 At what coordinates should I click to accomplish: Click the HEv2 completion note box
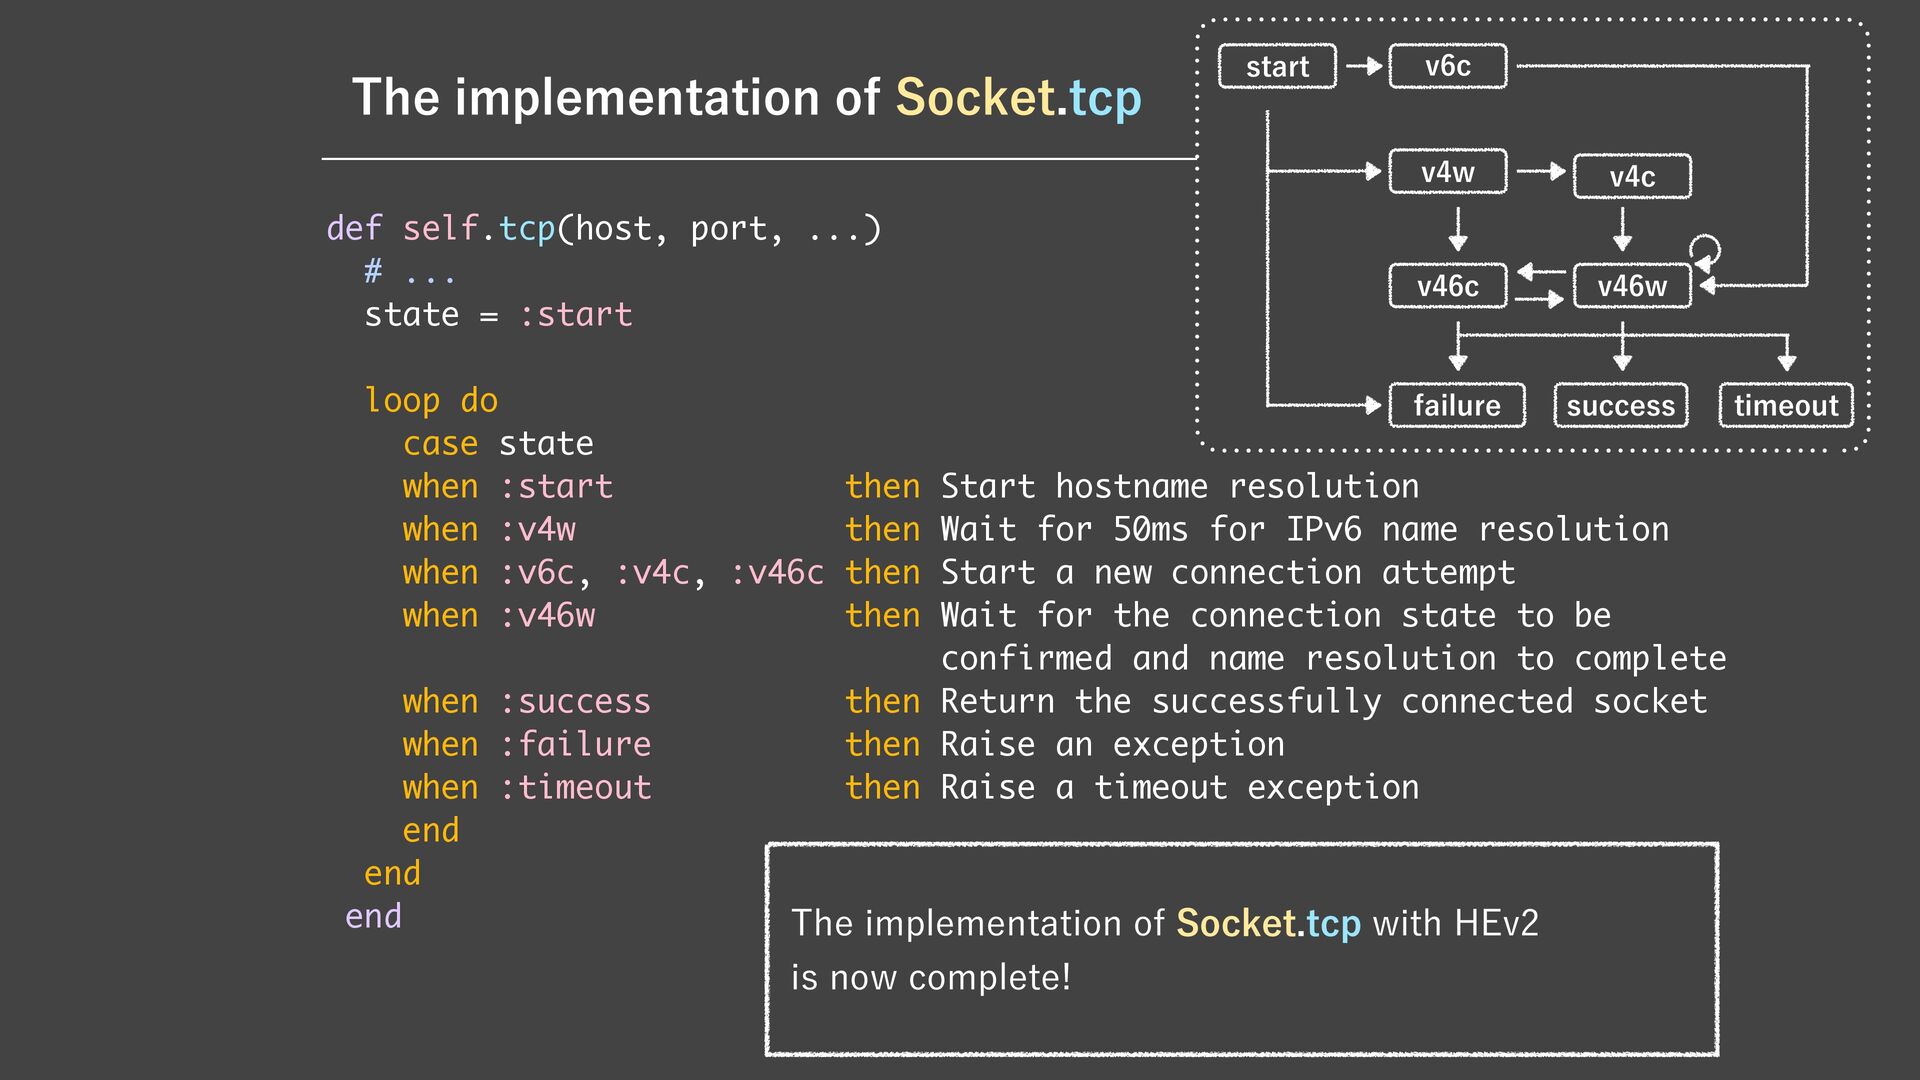[x=1241, y=949]
